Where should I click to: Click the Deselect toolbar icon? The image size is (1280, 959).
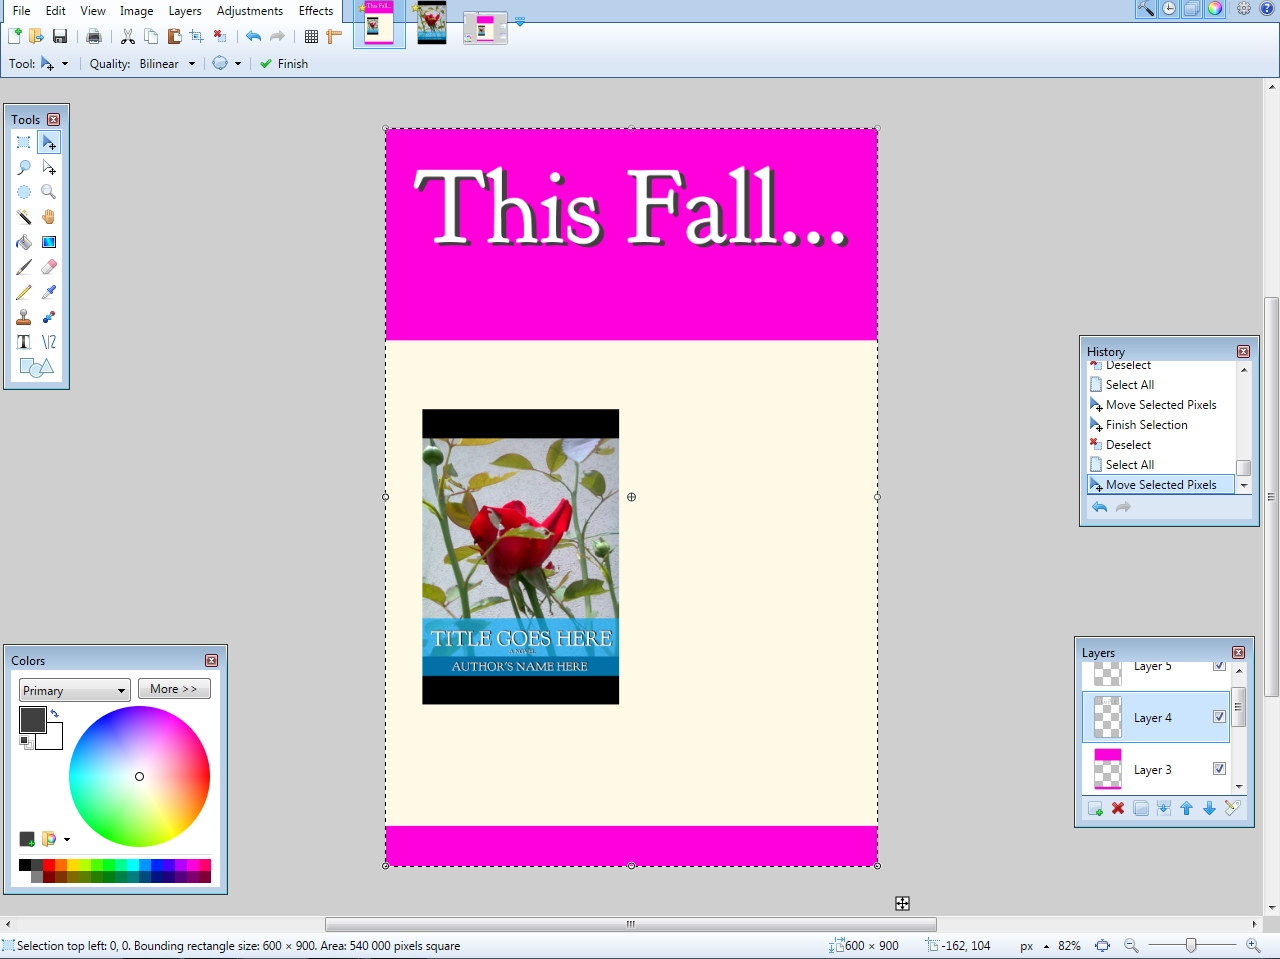pos(220,36)
